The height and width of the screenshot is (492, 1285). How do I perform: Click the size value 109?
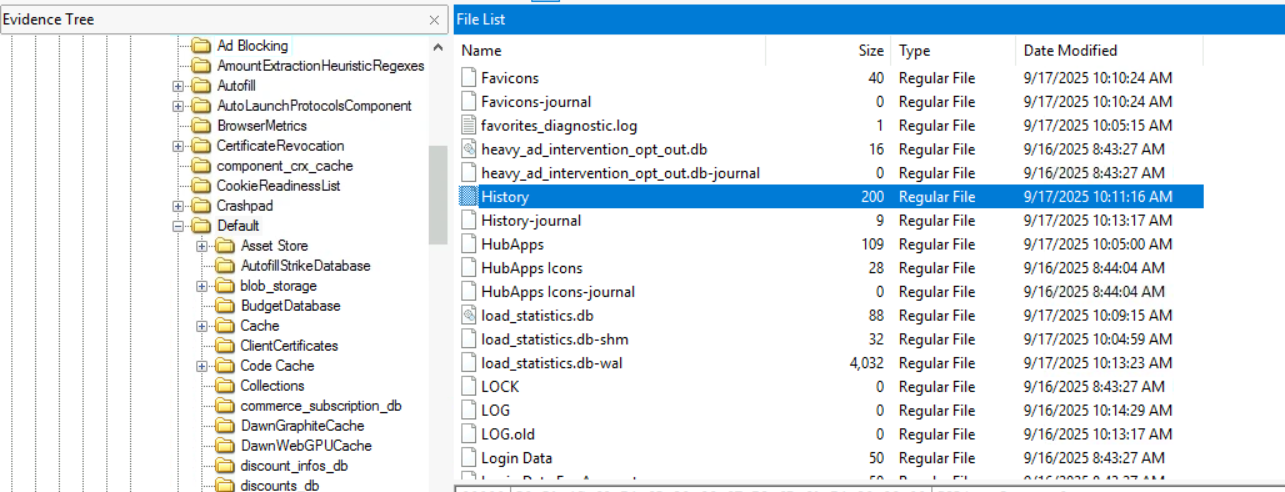click(872, 244)
